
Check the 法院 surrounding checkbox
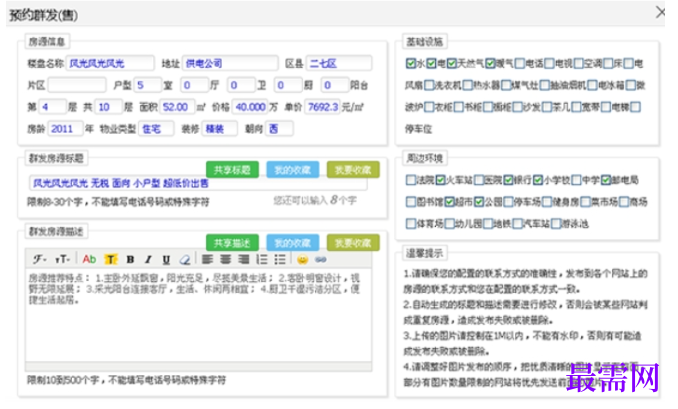pos(410,180)
